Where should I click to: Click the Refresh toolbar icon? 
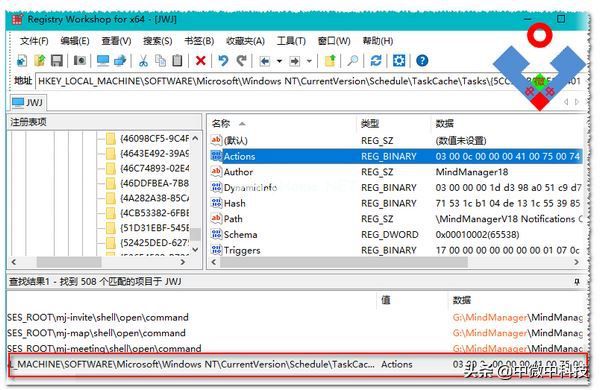click(376, 60)
